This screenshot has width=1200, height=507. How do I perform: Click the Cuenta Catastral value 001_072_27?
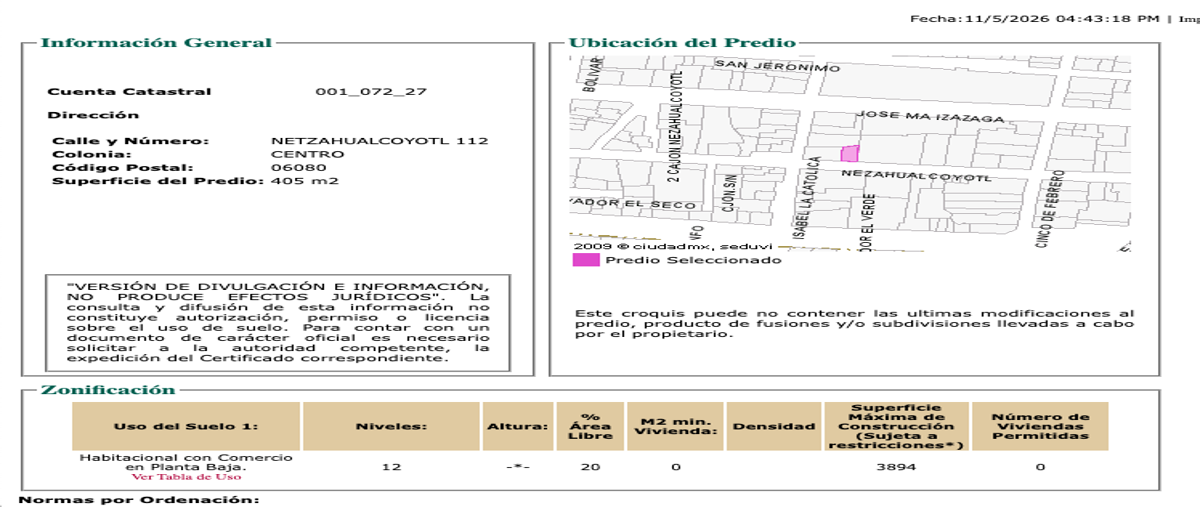pyautogui.click(x=371, y=91)
